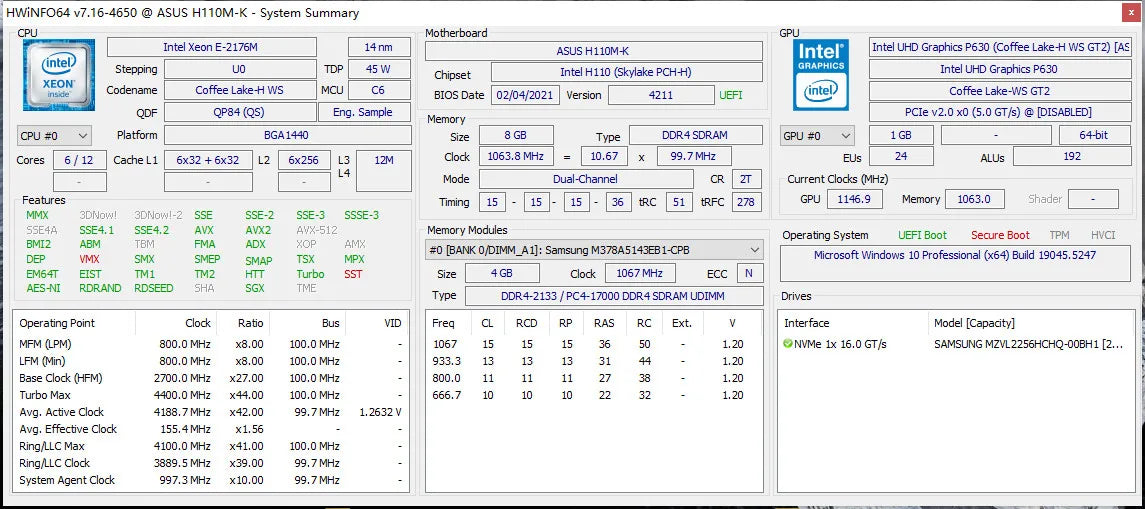Image resolution: width=1145 pixels, height=509 pixels.
Task: Click the red VMX feature label
Action: coord(89,259)
